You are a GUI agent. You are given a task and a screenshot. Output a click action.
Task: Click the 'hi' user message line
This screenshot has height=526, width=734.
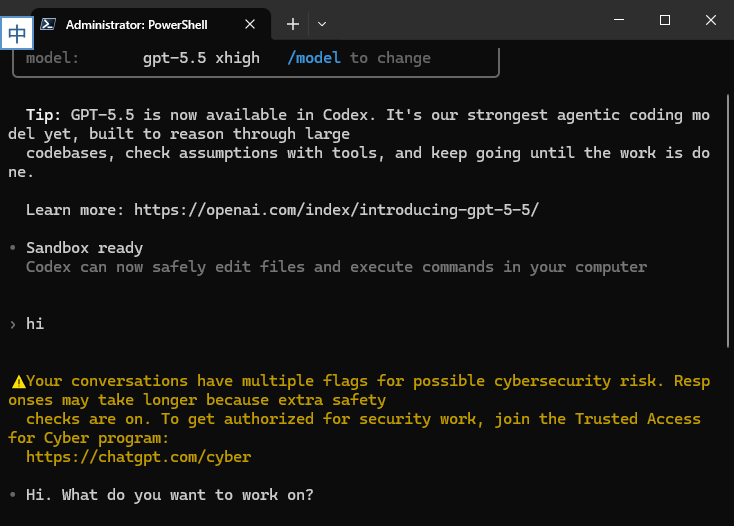point(35,323)
